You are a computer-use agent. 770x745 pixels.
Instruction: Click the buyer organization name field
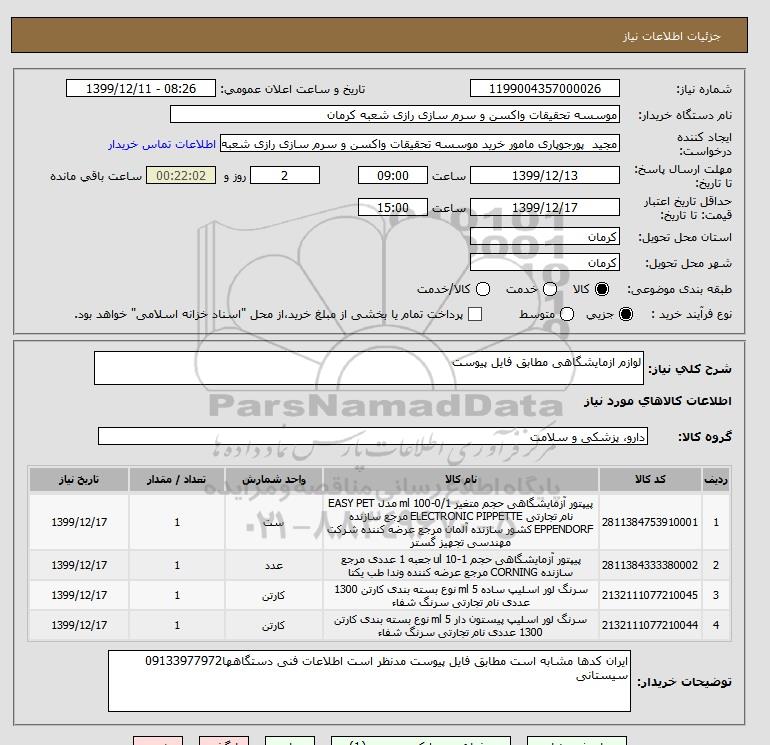(x=395, y=115)
